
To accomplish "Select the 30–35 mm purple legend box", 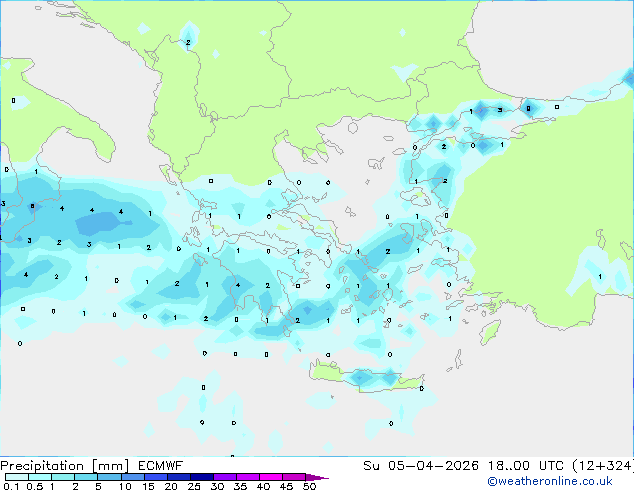I will point(225,477).
